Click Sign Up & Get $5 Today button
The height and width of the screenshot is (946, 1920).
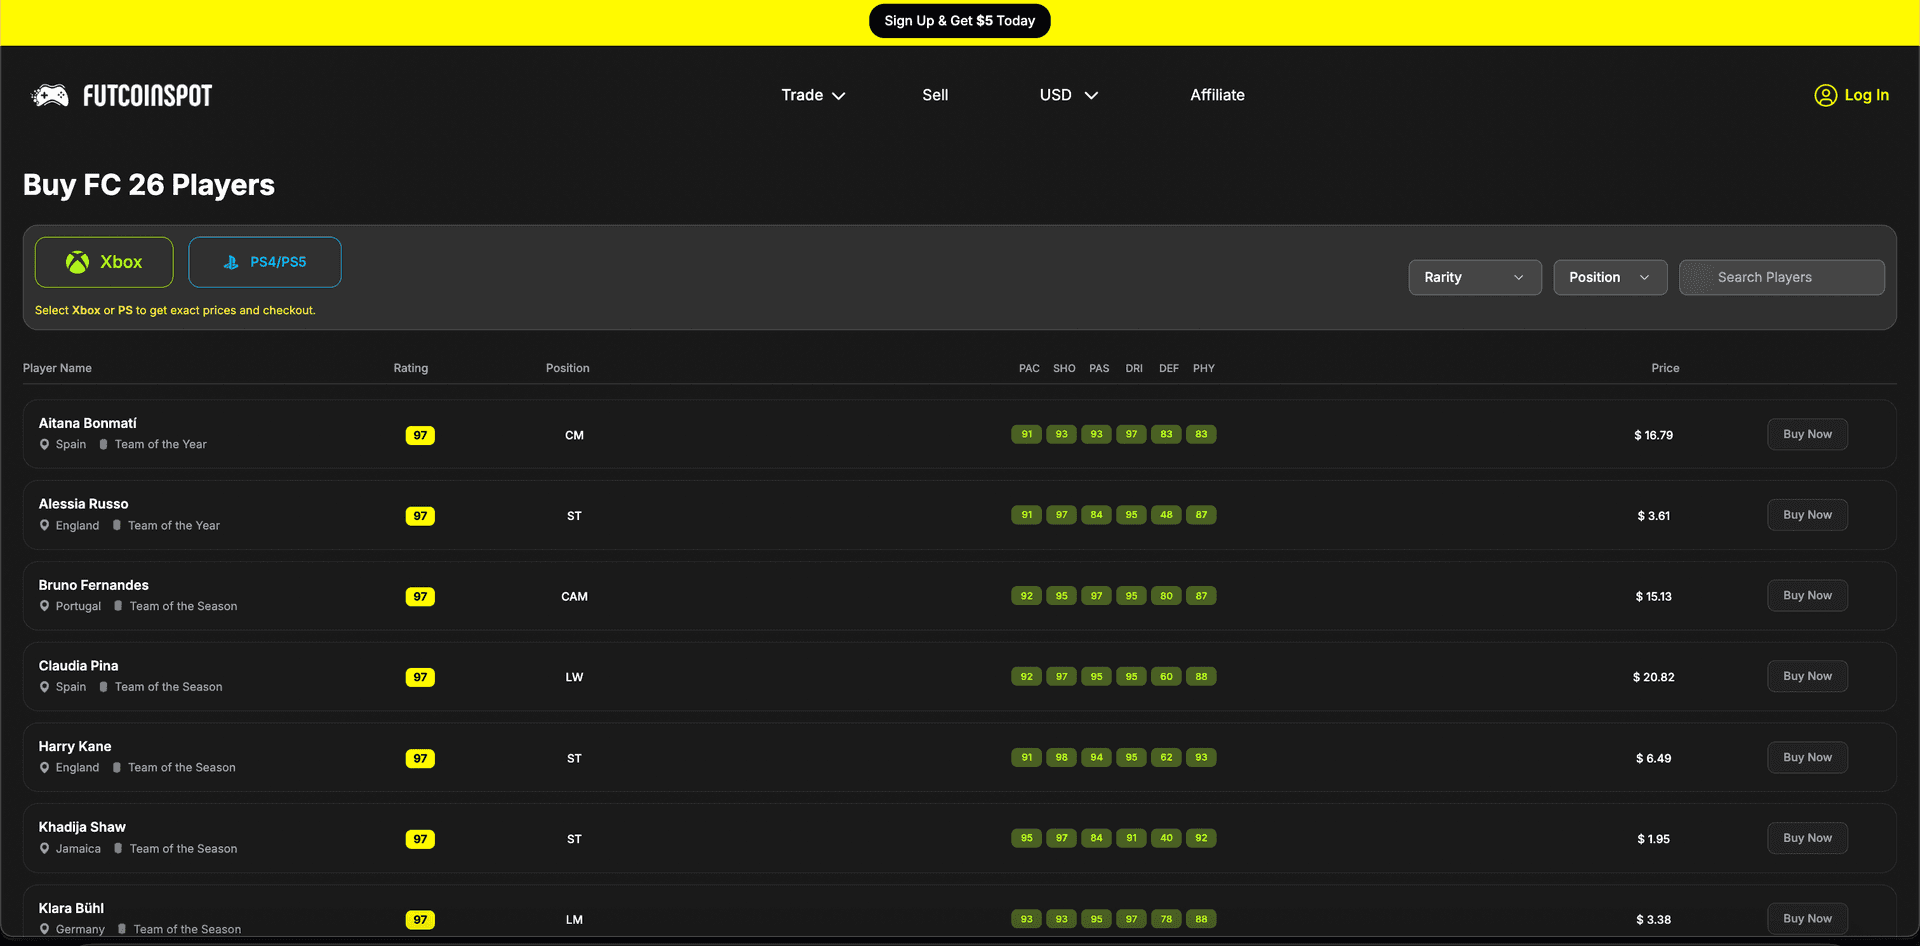pyautogui.click(x=960, y=21)
